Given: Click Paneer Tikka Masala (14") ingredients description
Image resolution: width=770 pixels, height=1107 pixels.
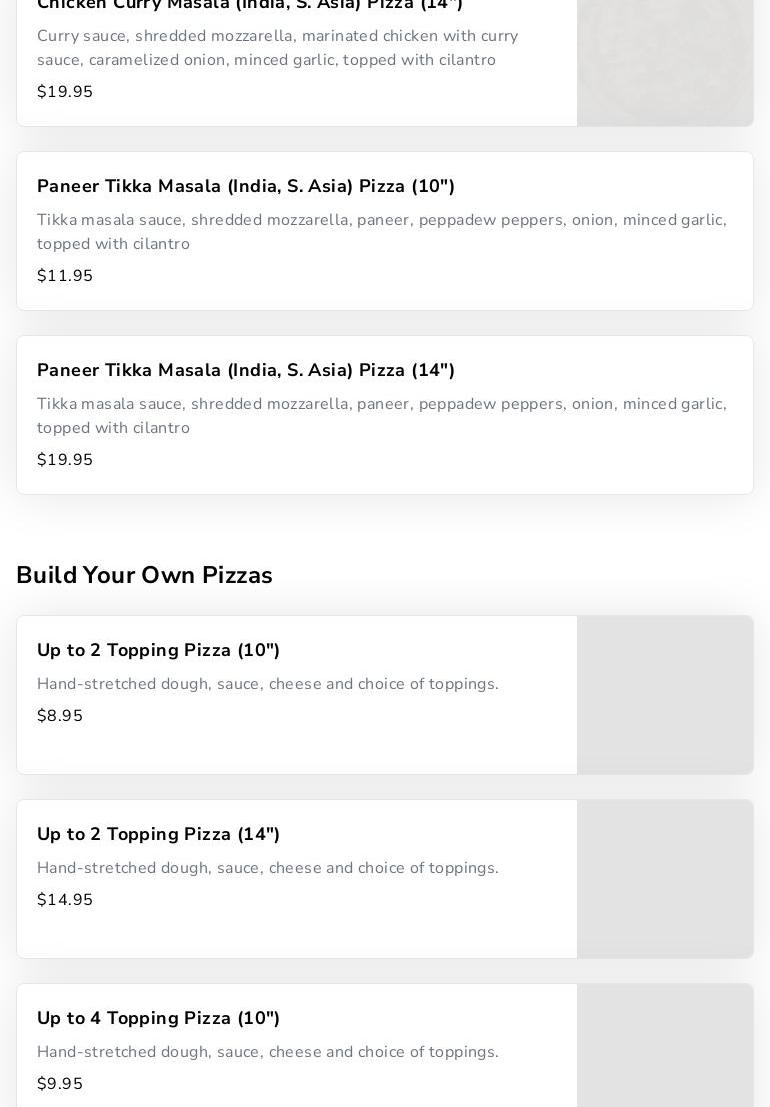Looking at the screenshot, I should [x=381, y=416].
